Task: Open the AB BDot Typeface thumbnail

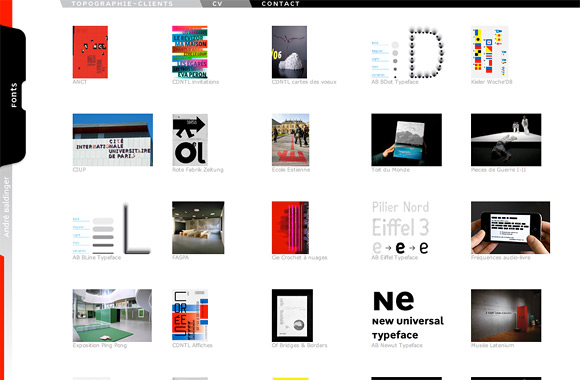Action: coord(407,52)
